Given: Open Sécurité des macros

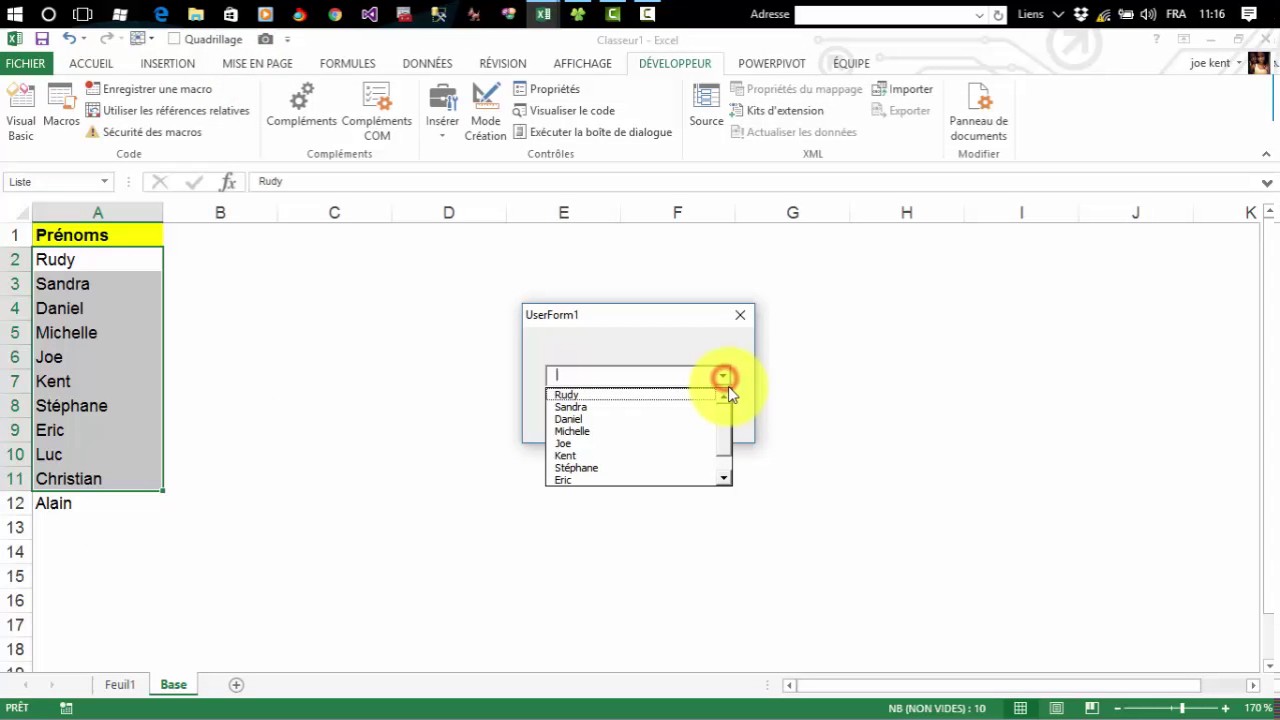Looking at the screenshot, I should (143, 132).
